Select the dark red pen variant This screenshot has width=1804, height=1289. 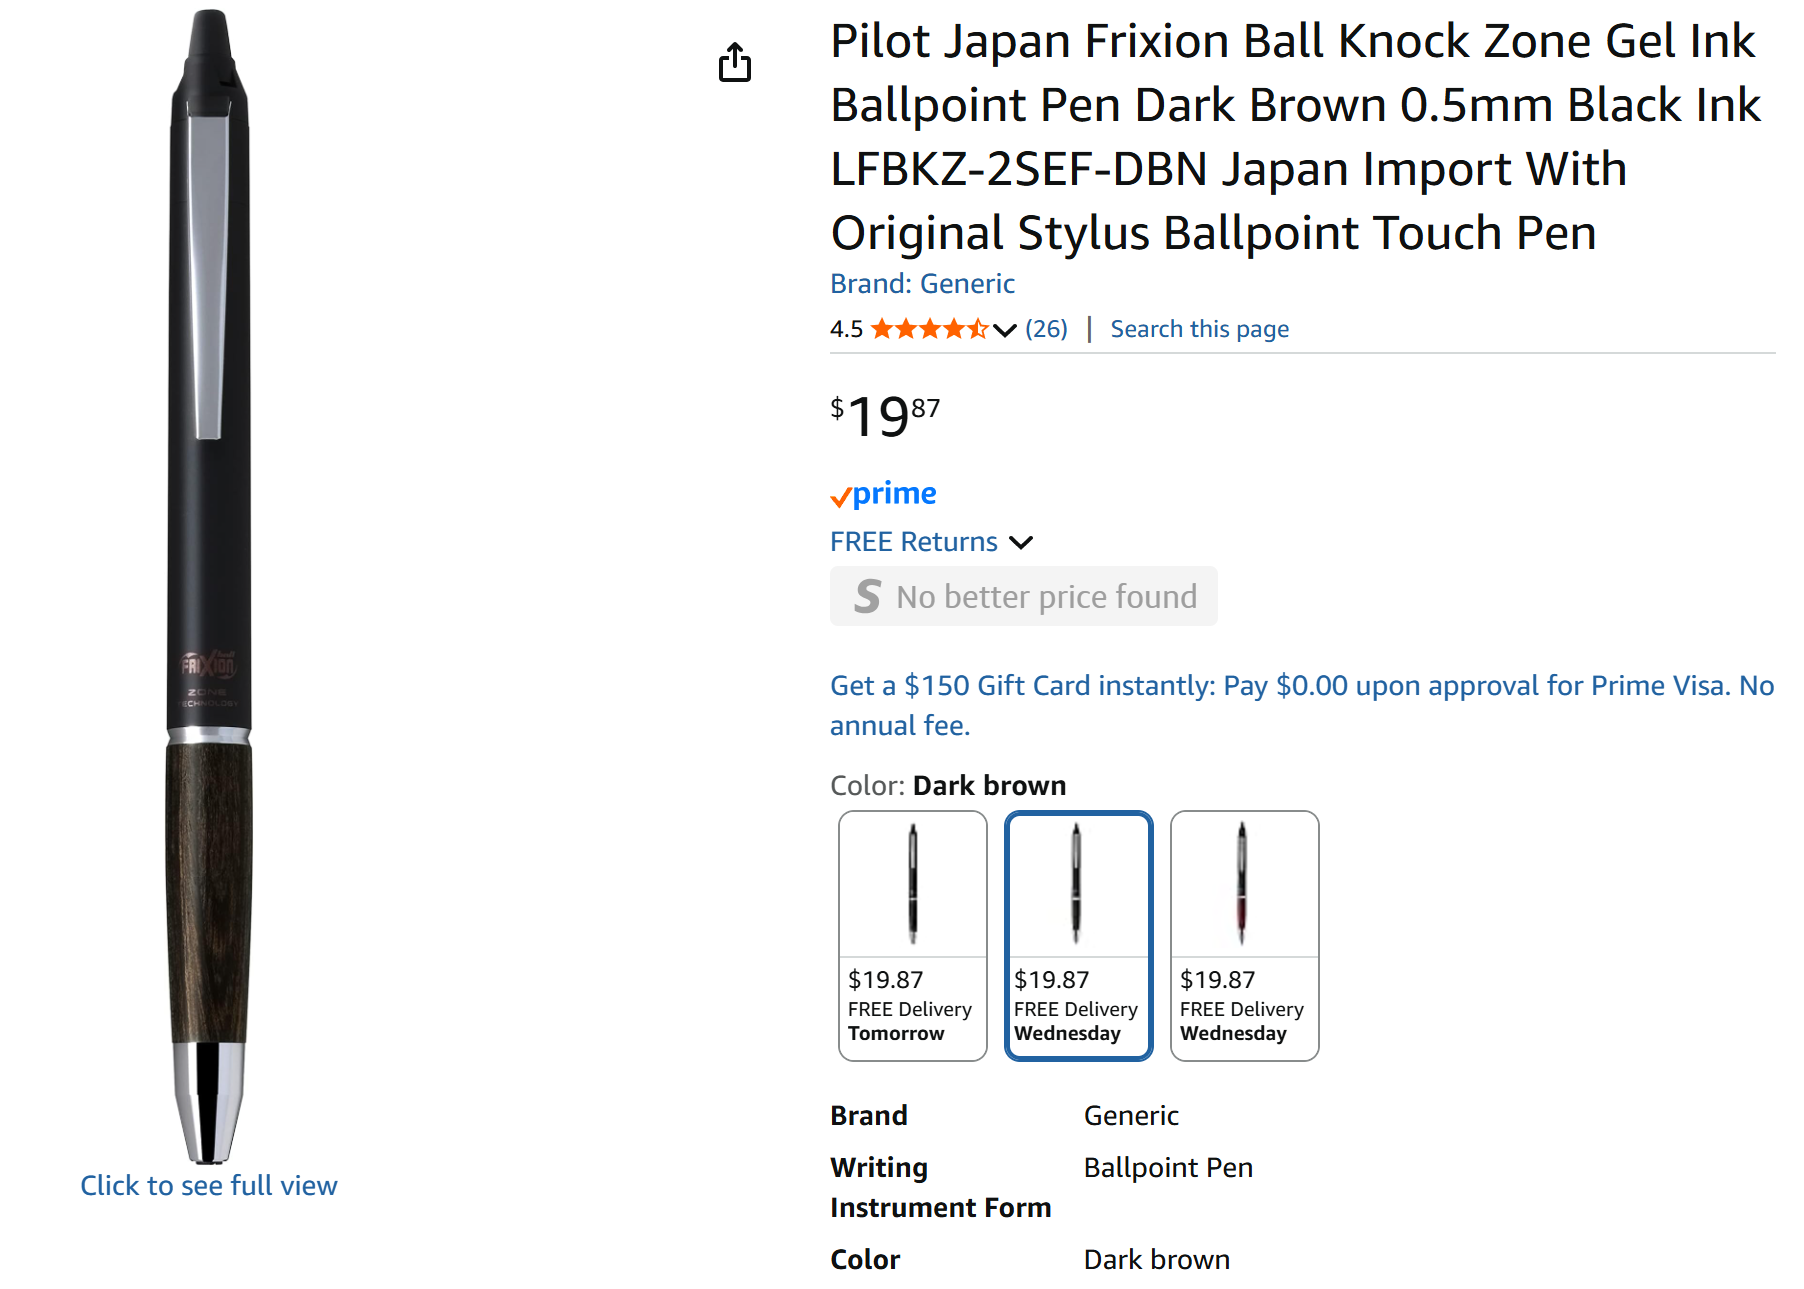point(1245,935)
